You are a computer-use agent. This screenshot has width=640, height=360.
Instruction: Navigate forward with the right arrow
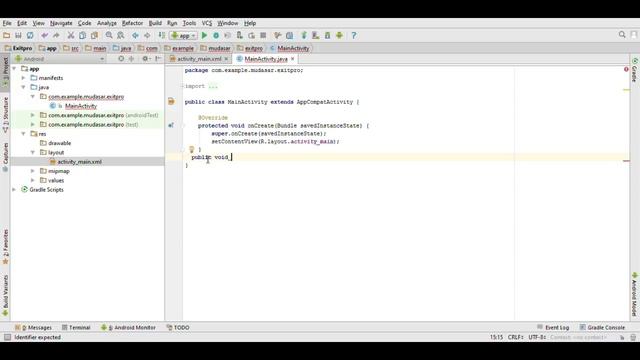coord(147,36)
